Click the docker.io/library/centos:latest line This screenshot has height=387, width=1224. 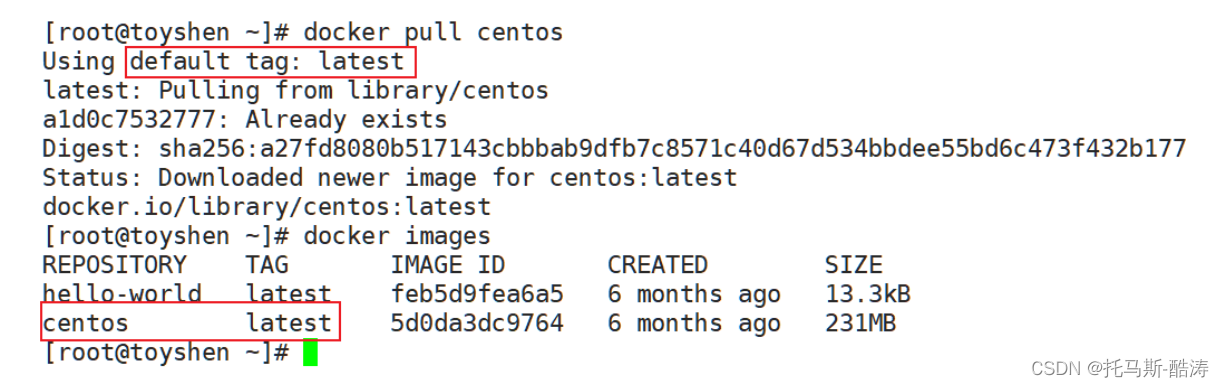267,207
